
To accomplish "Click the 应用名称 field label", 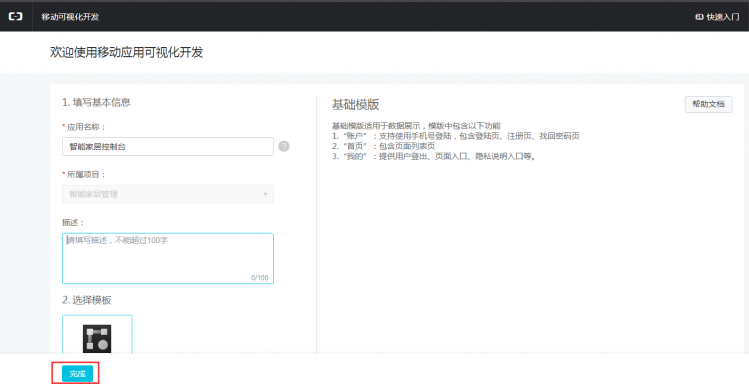I will (x=84, y=127).
